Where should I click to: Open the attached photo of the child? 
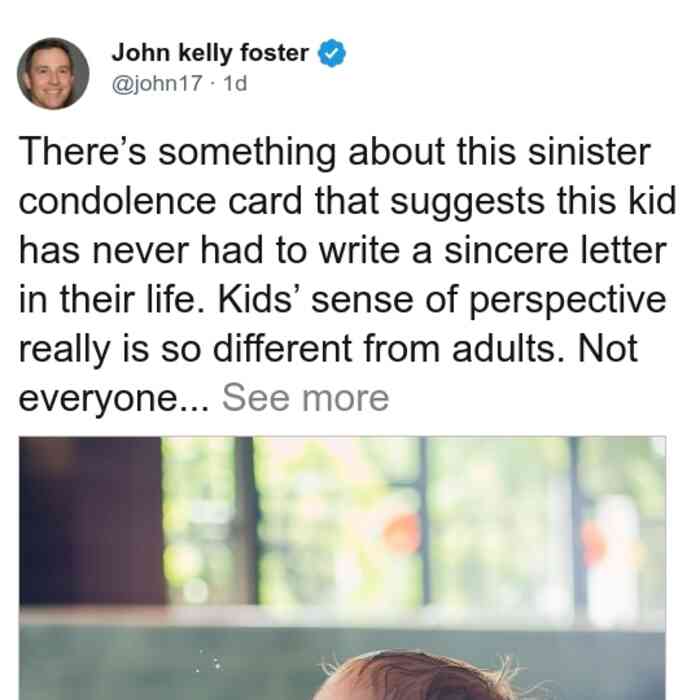point(342,568)
